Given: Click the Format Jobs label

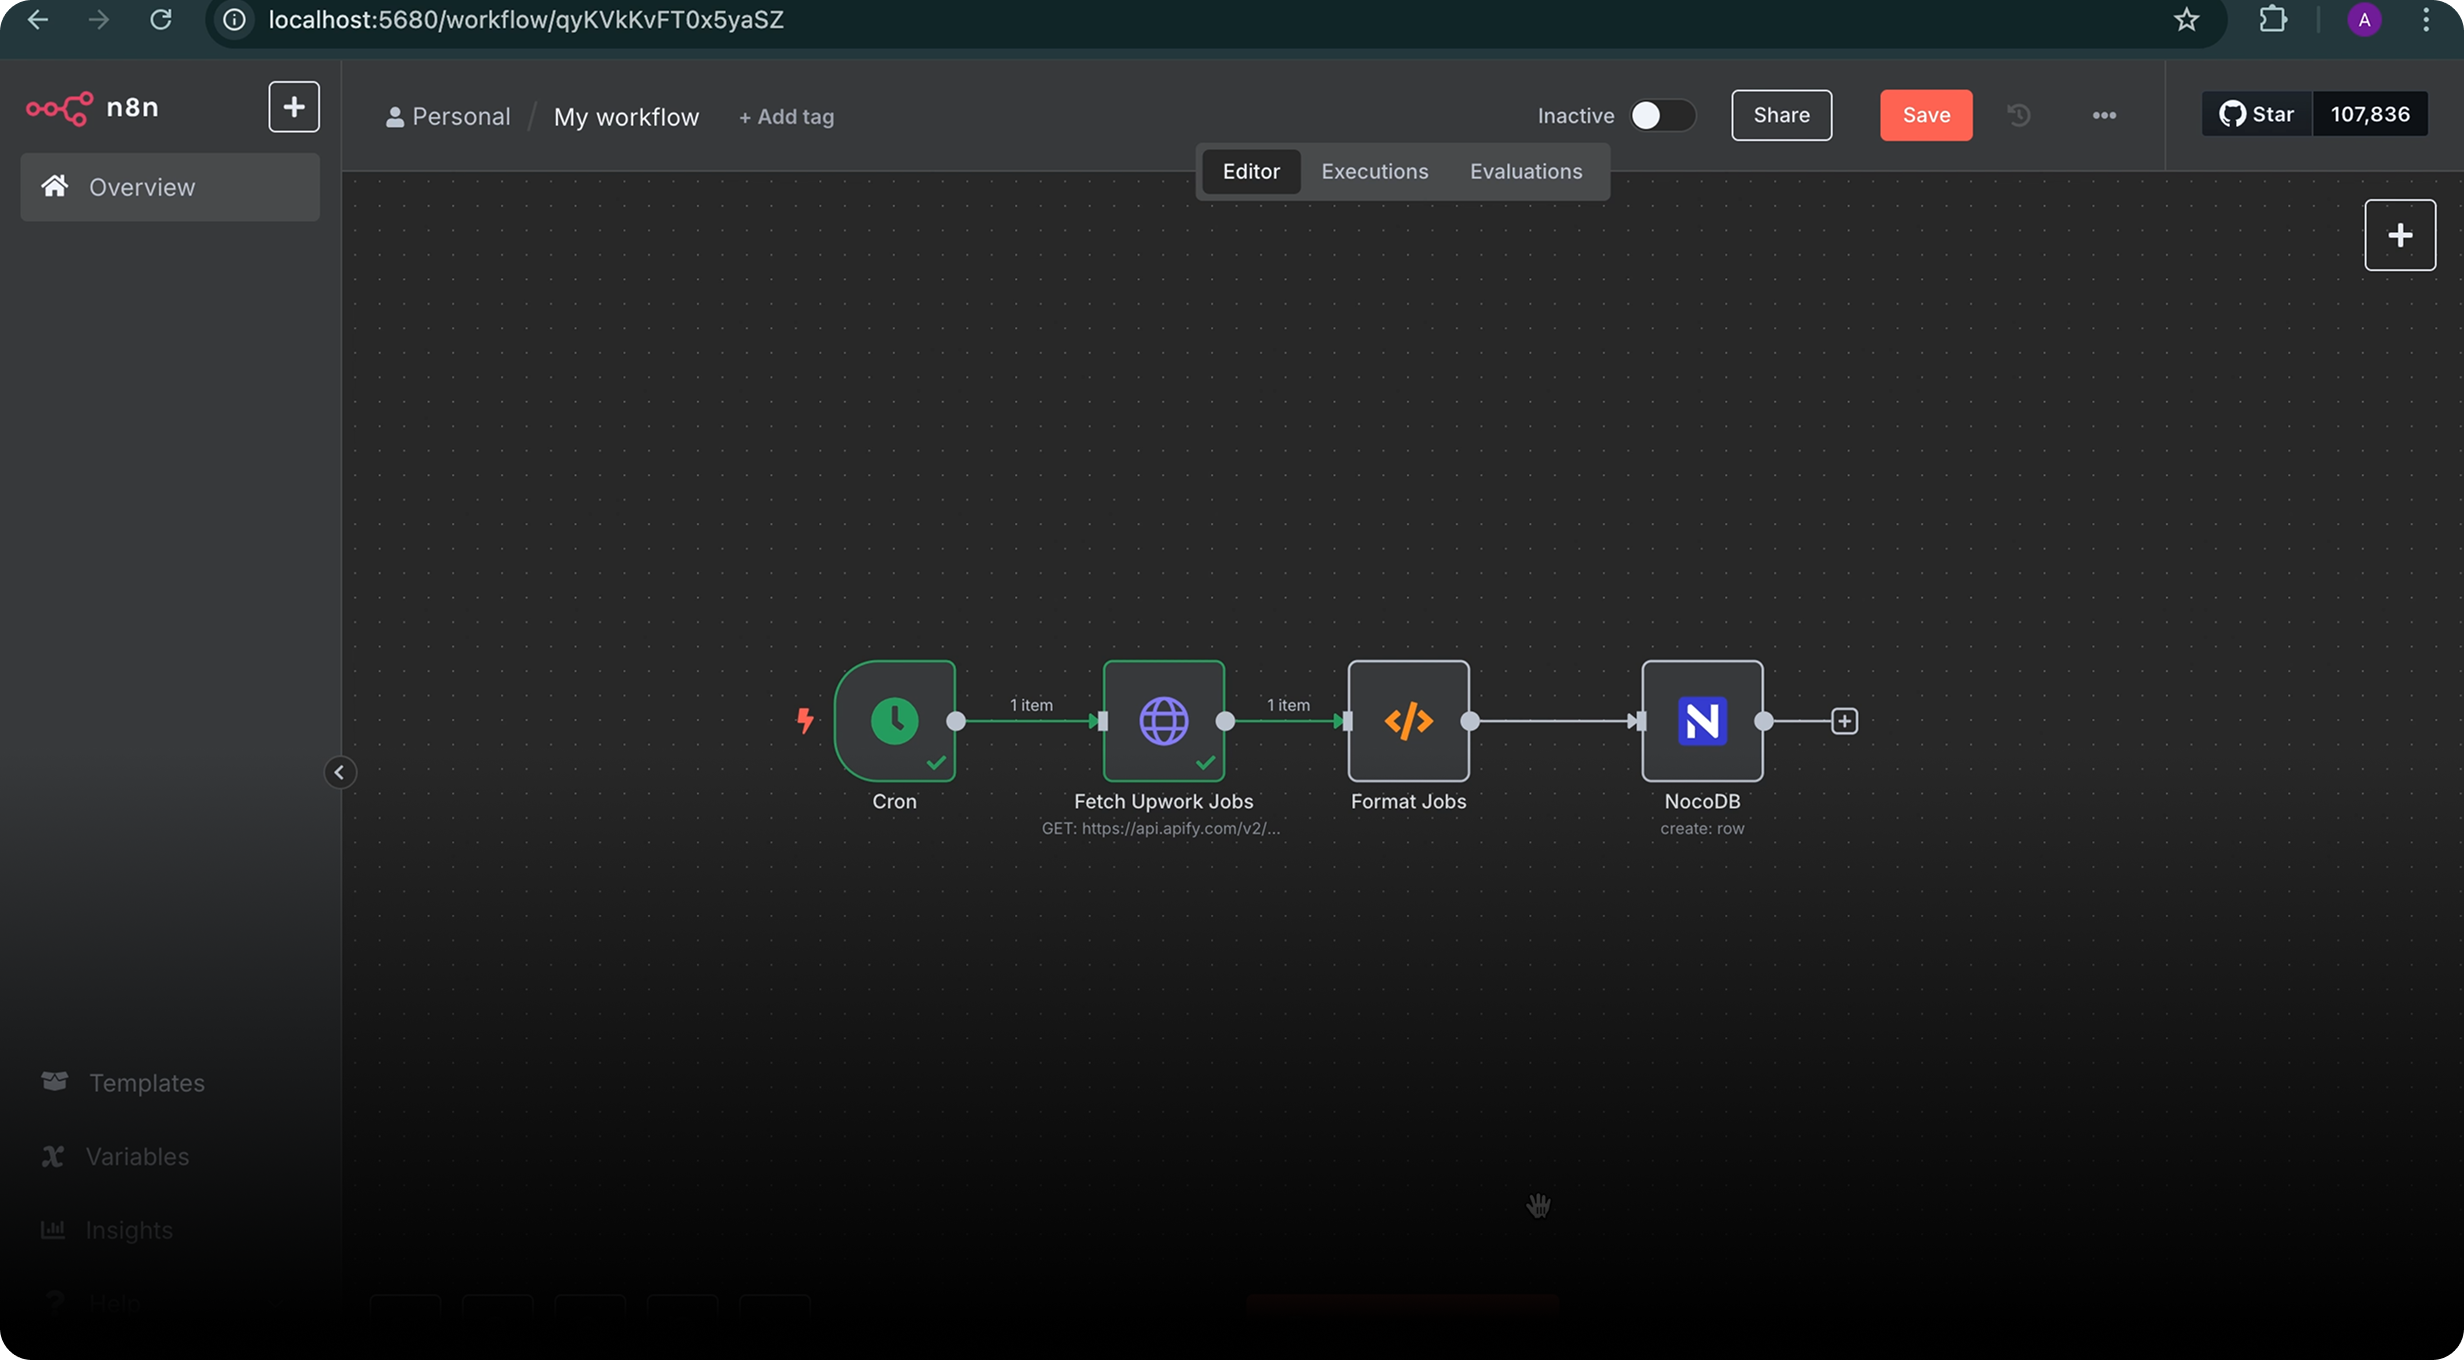Looking at the screenshot, I should [x=1408, y=801].
